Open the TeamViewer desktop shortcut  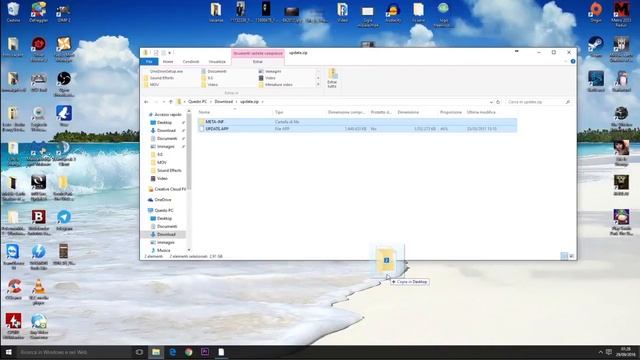coord(13,257)
